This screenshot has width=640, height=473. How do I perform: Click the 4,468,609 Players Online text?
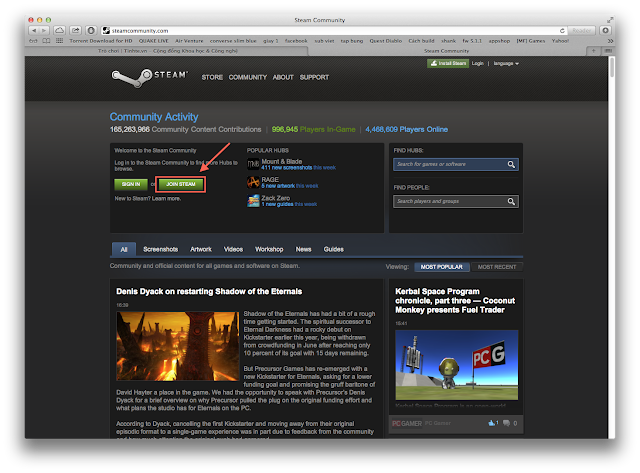(406, 129)
